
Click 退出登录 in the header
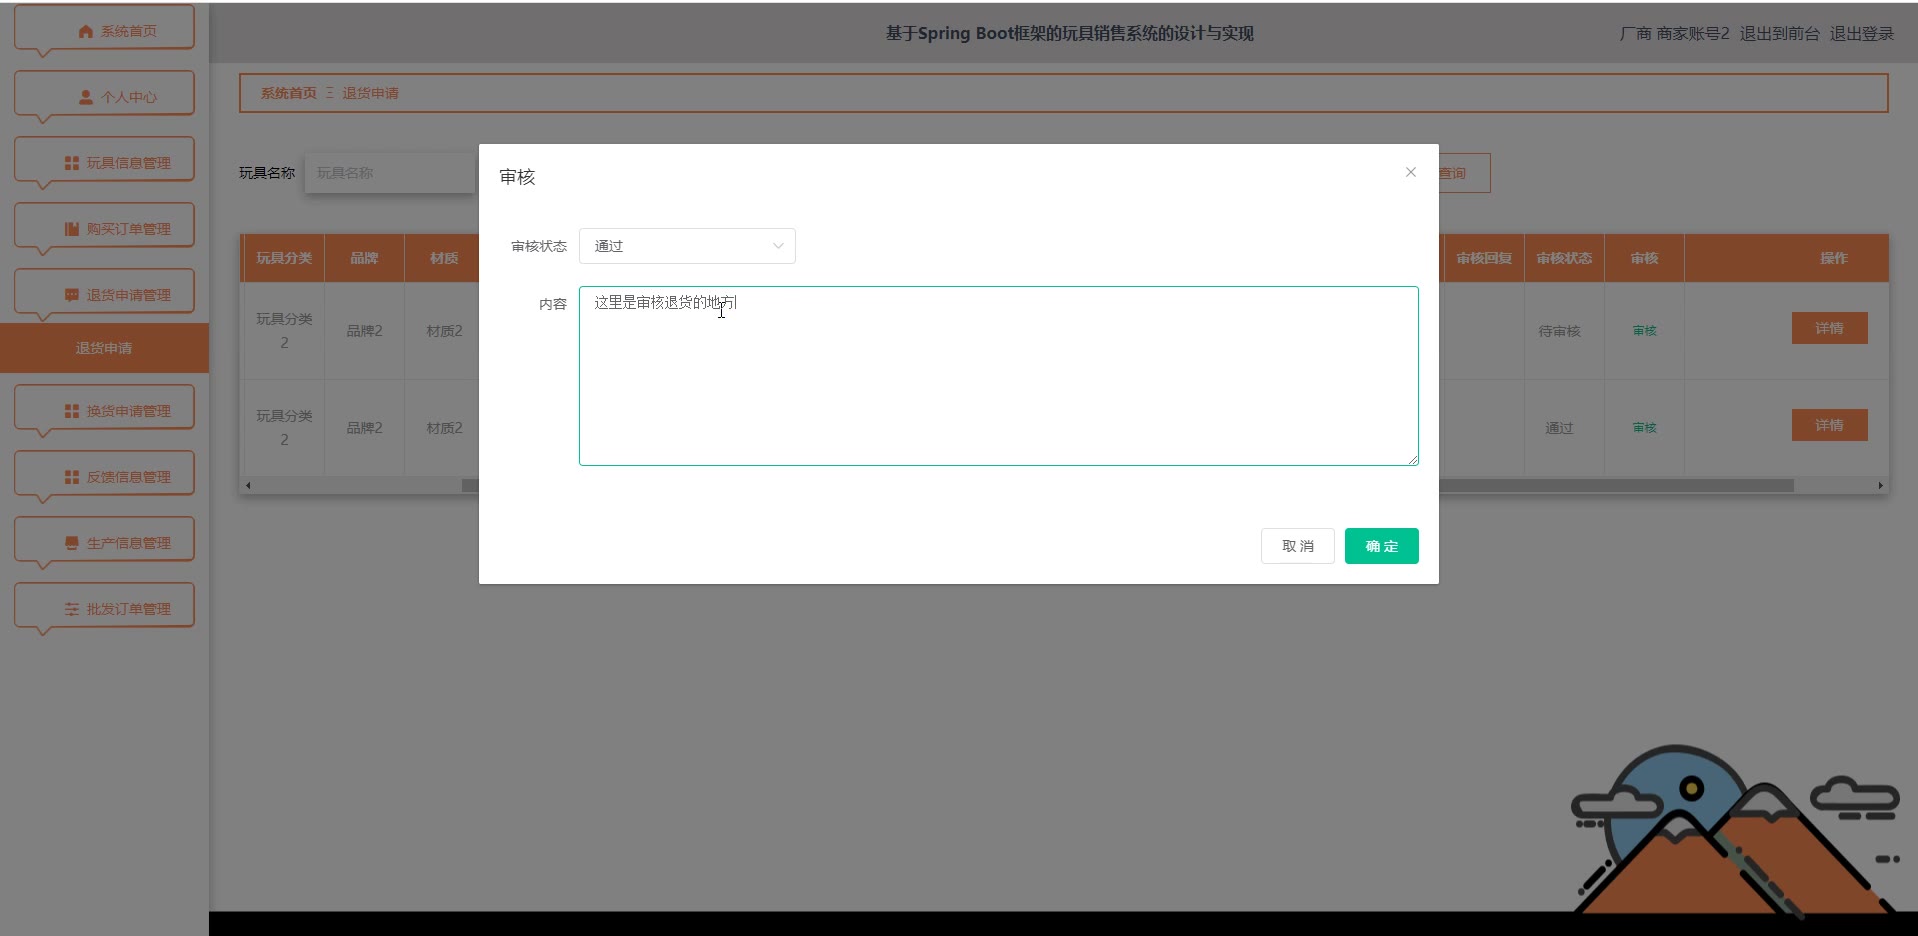tap(1861, 33)
